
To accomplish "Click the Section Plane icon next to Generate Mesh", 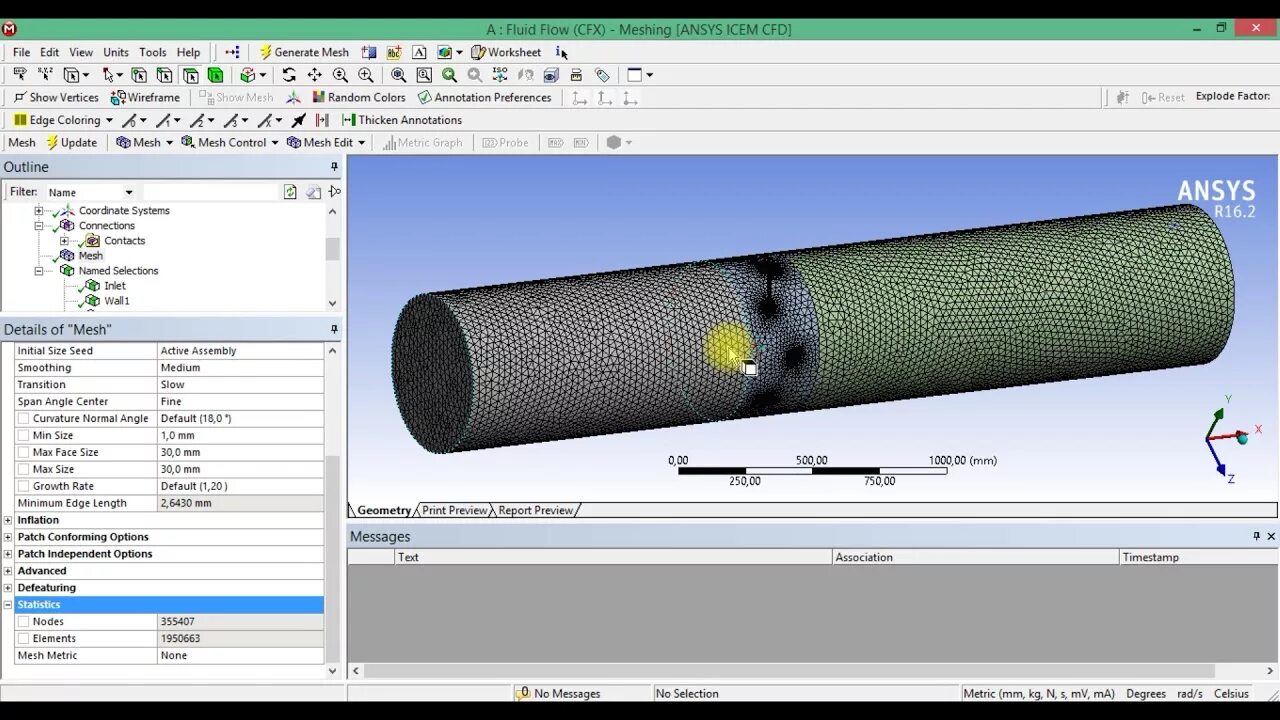I will (369, 52).
